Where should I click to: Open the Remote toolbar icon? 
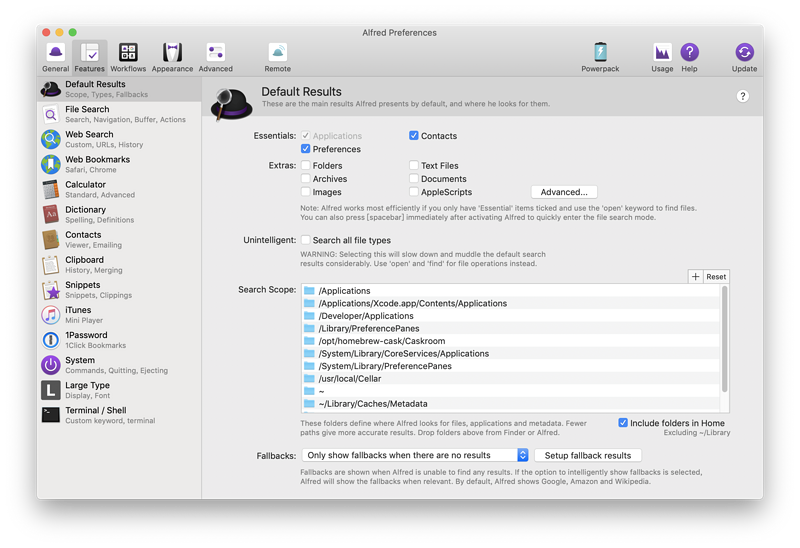(x=278, y=53)
